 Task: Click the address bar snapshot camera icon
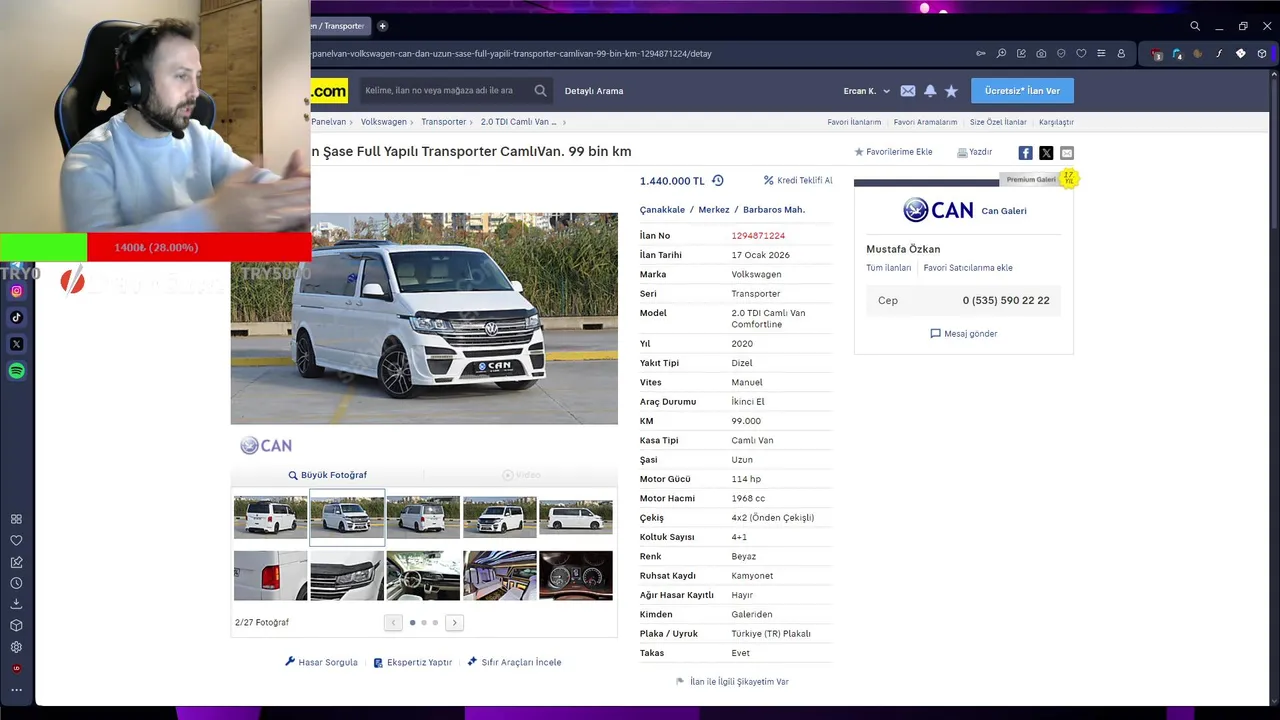coord(1041,54)
